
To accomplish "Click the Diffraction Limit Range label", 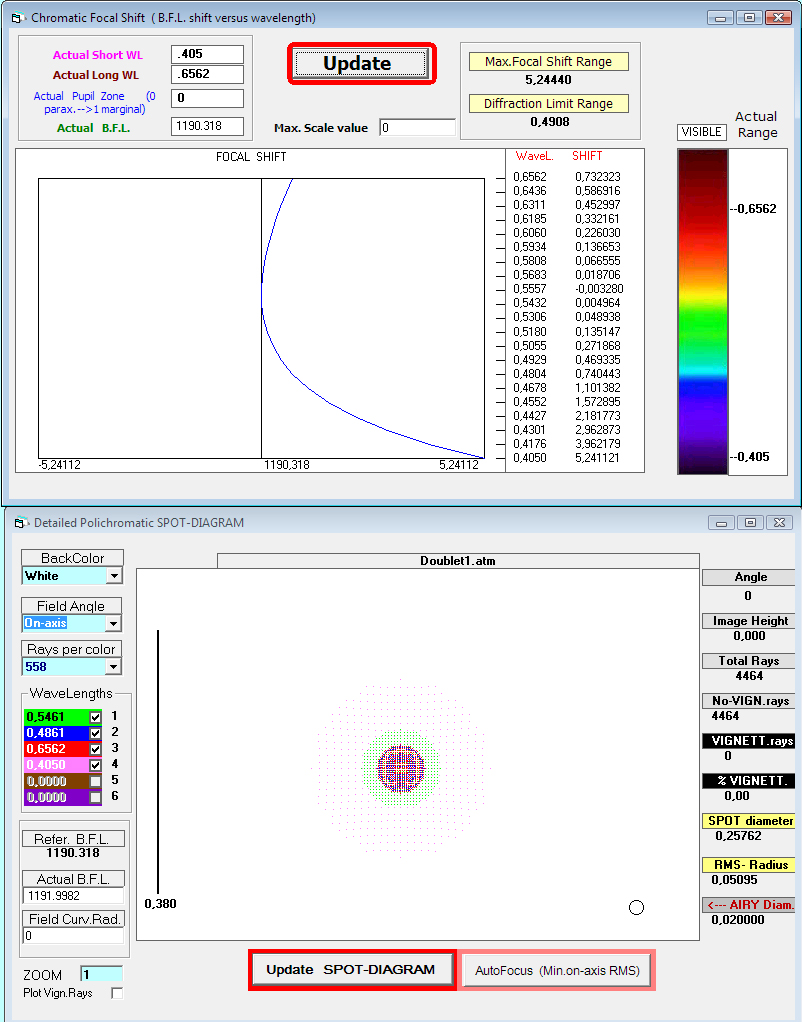I will point(548,103).
